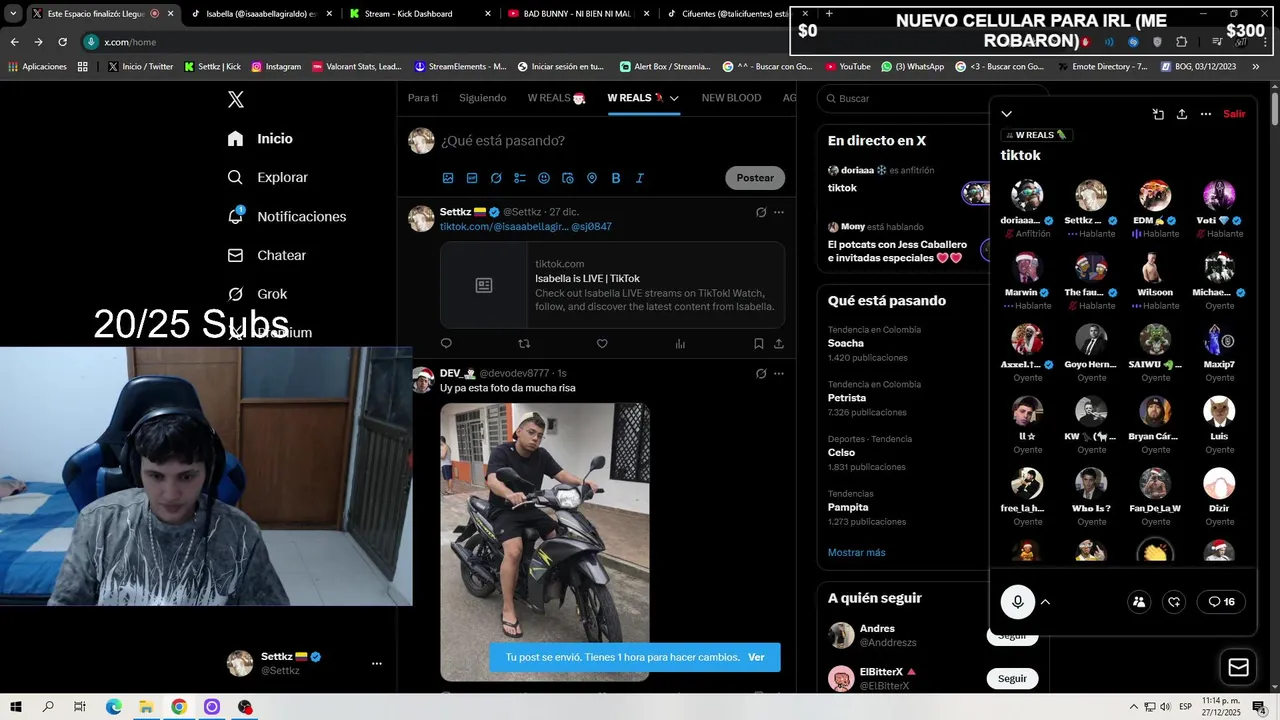Open the YouTube bookmark
The width and height of the screenshot is (1280, 720).
tap(848, 67)
